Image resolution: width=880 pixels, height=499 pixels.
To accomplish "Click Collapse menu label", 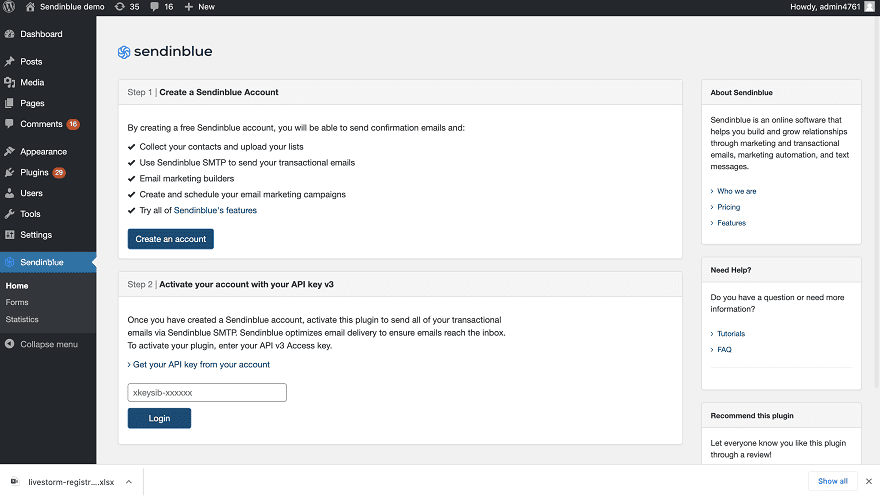I will coord(49,344).
